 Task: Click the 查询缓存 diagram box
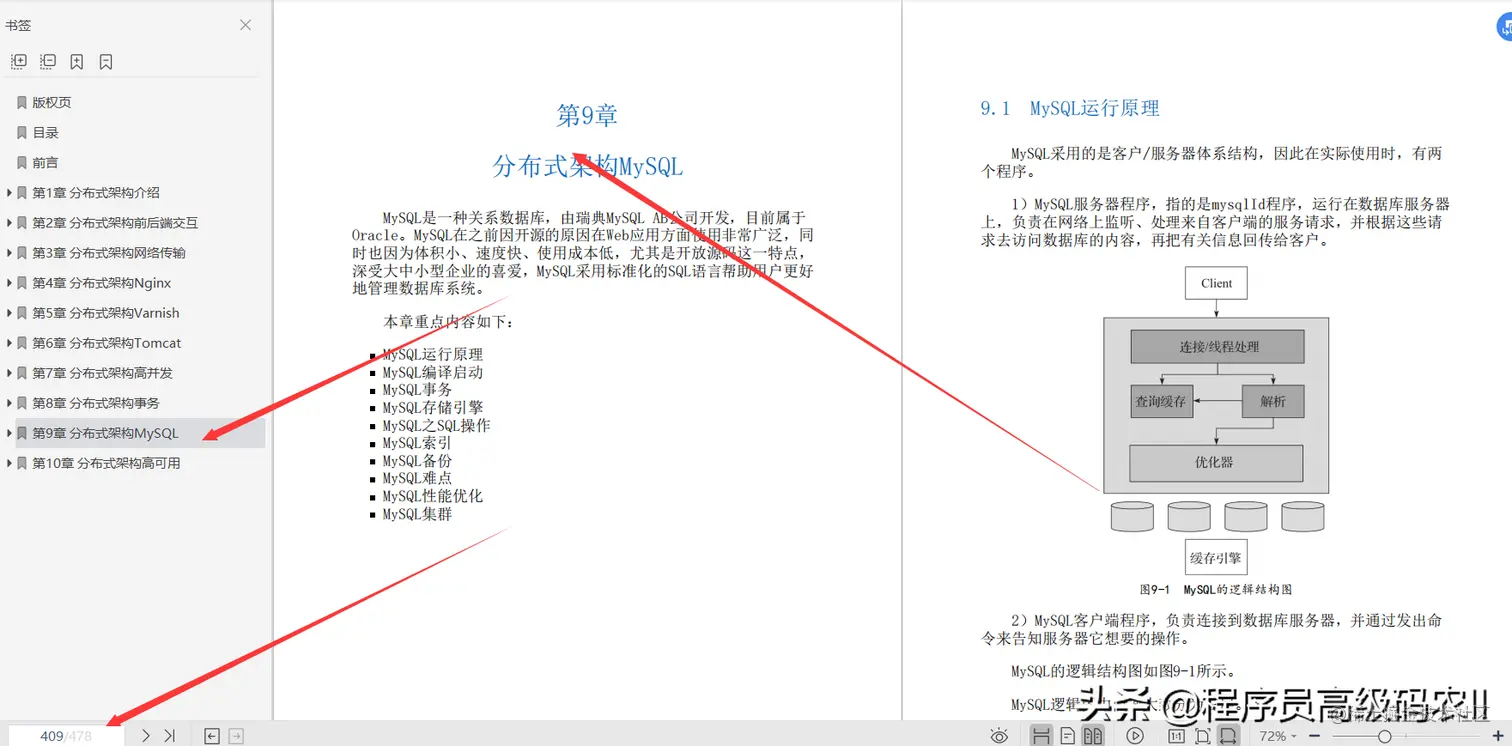tap(1161, 401)
